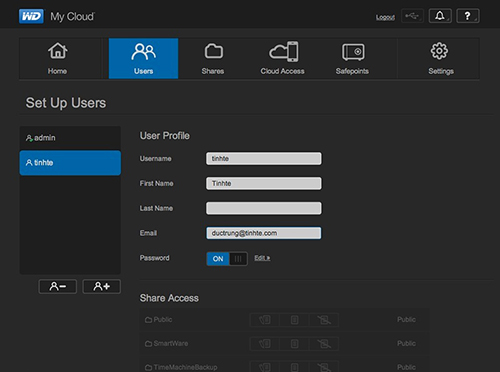Select the admin user in the list

click(70, 138)
